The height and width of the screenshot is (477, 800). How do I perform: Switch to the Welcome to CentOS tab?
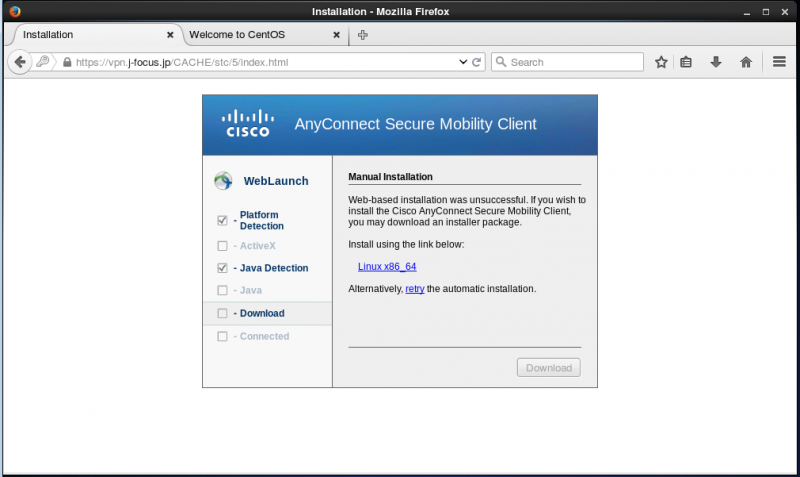264,35
